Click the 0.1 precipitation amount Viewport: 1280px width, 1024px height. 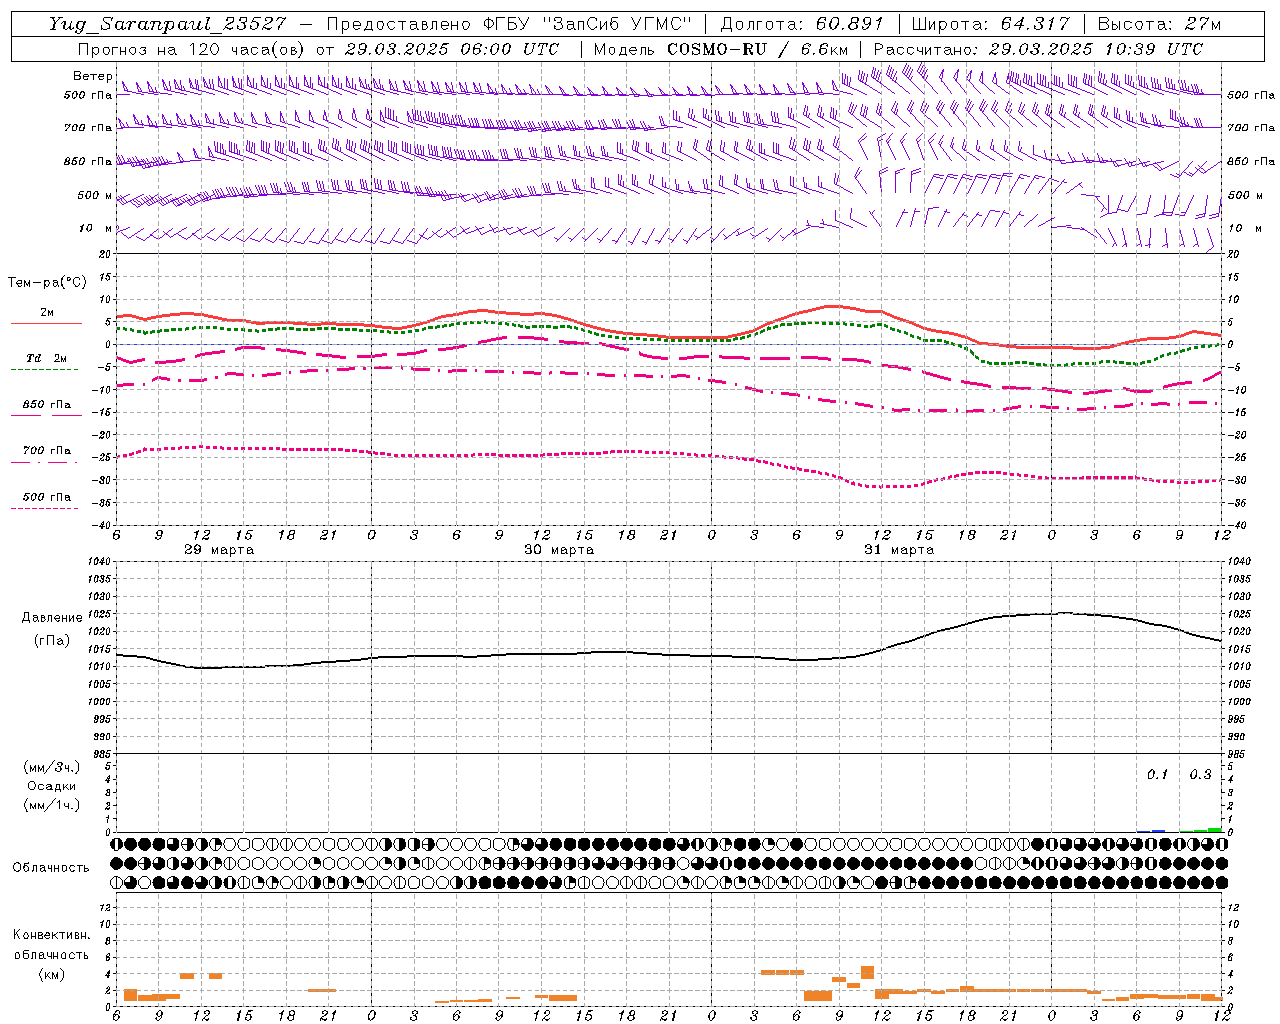coord(1157,775)
